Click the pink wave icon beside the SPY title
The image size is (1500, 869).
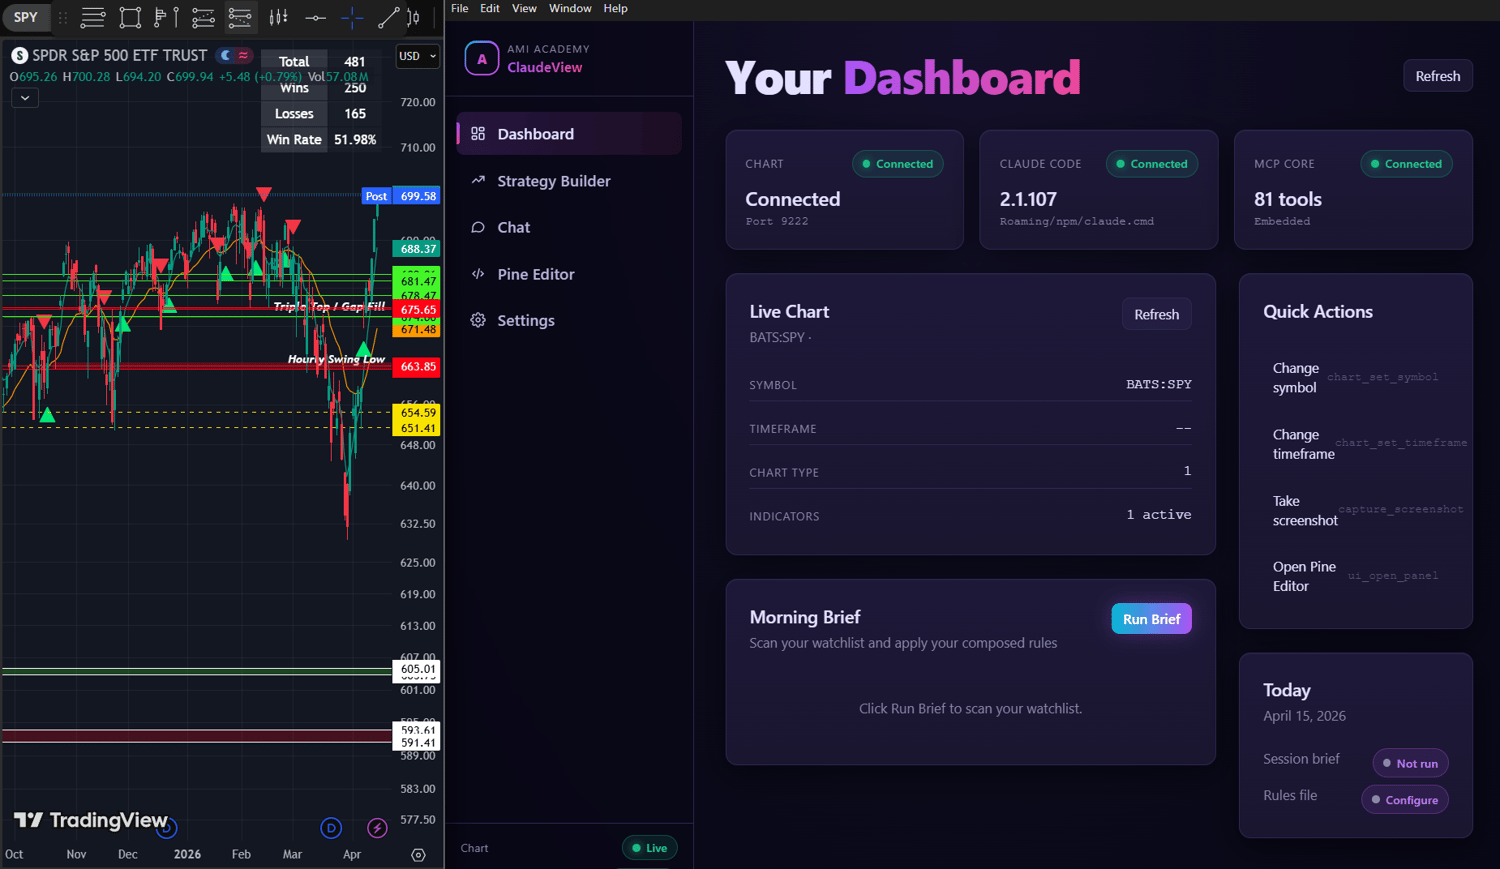(x=243, y=55)
